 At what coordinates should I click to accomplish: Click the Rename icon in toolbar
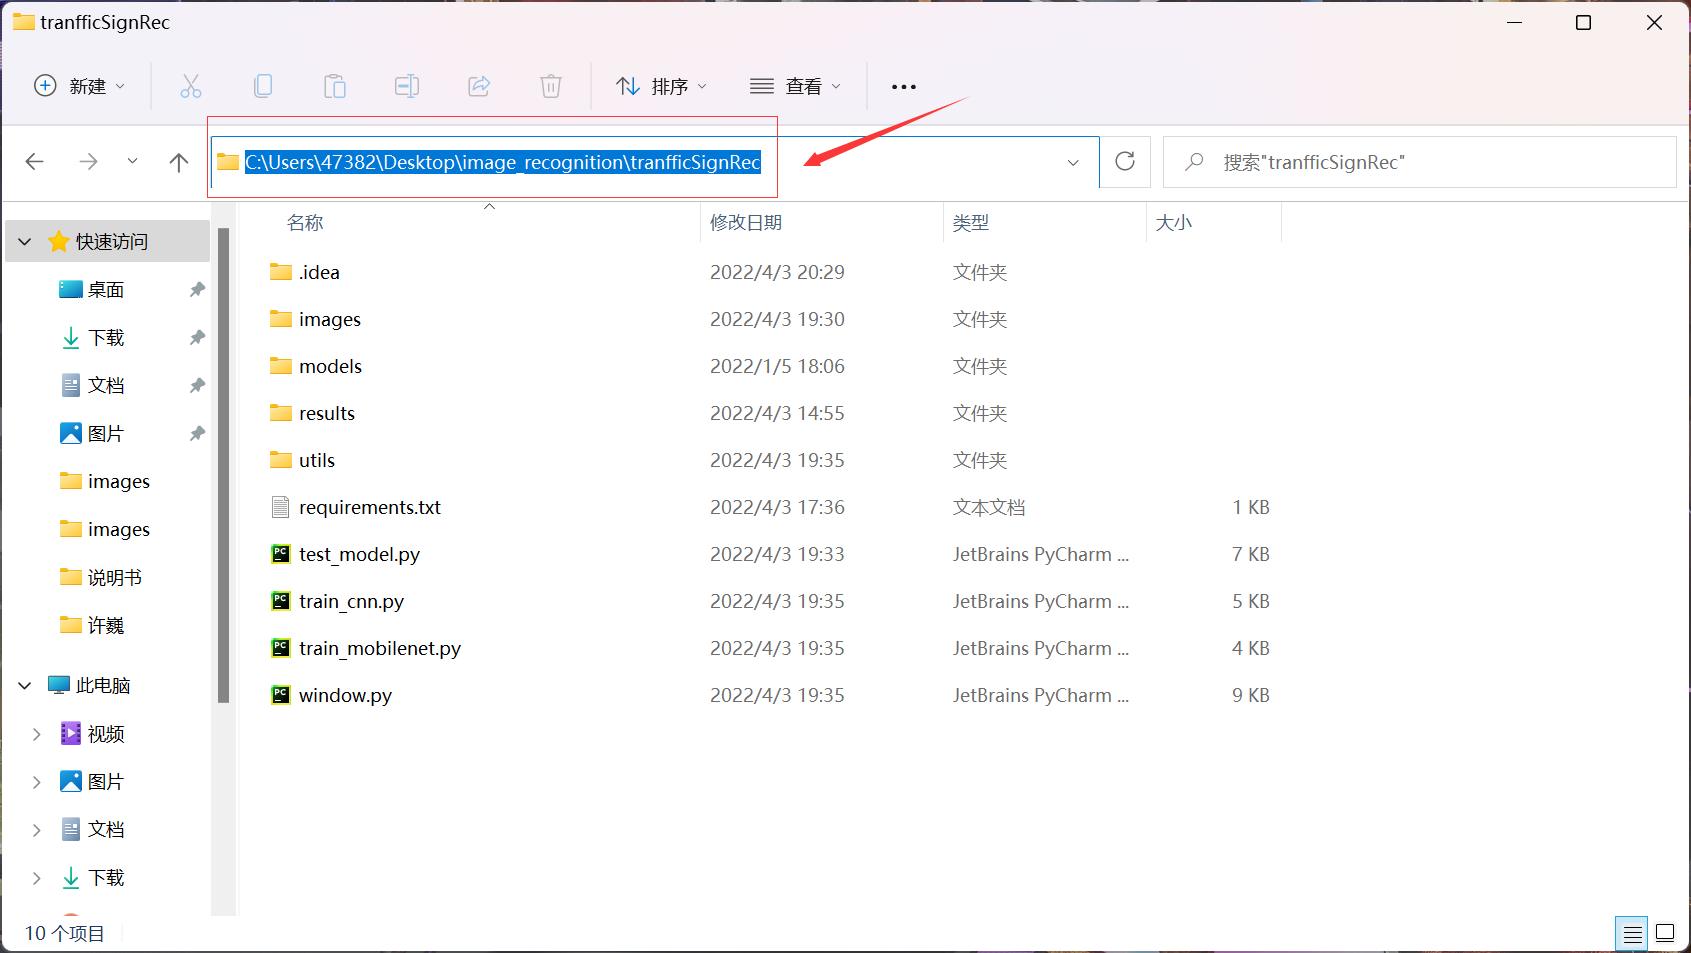coord(407,86)
